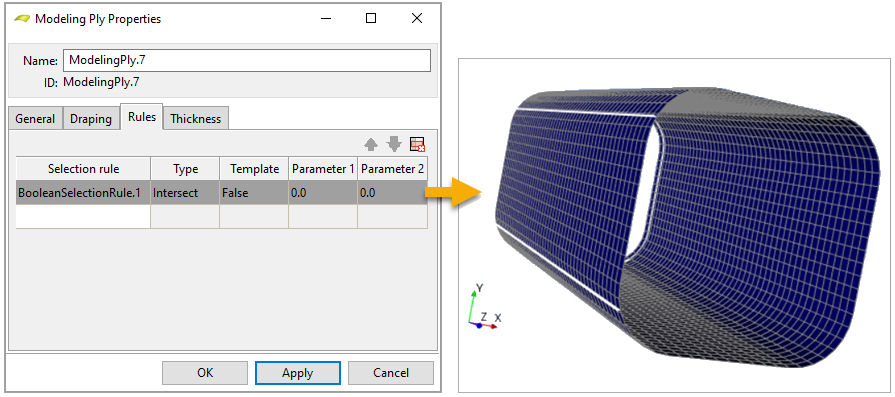Maximize the Modeling Ply Properties window

pyautogui.click(x=371, y=18)
